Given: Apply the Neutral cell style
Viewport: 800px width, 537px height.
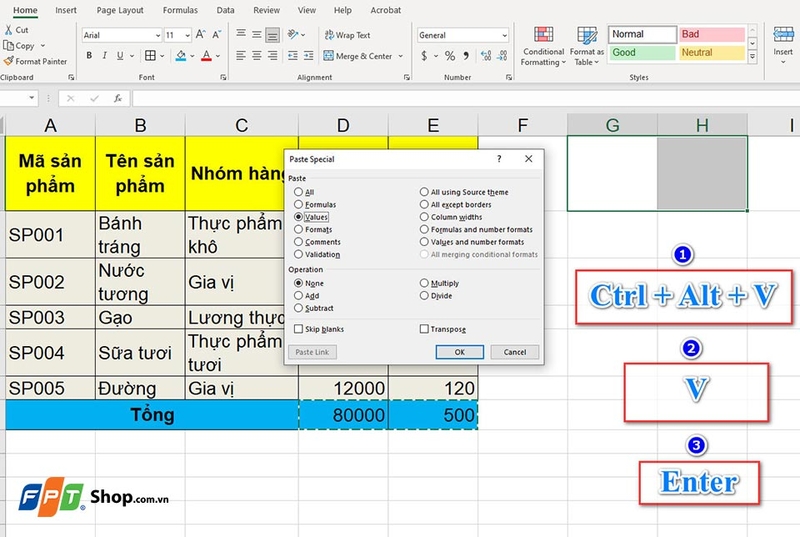Looking at the screenshot, I should point(712,53).
